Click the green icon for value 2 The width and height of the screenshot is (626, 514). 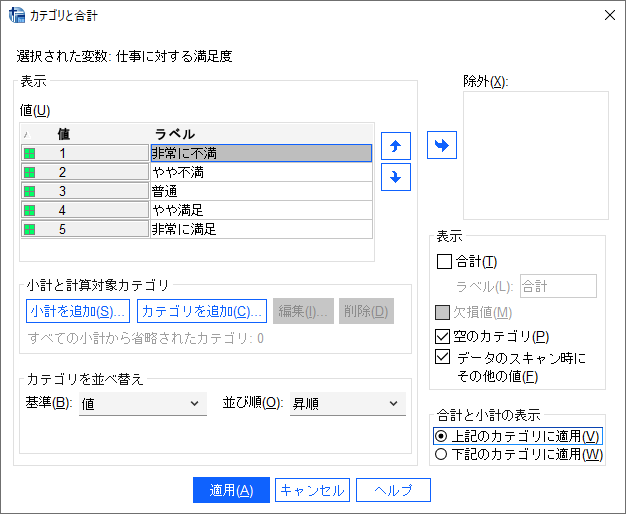[x=29, y=172]
